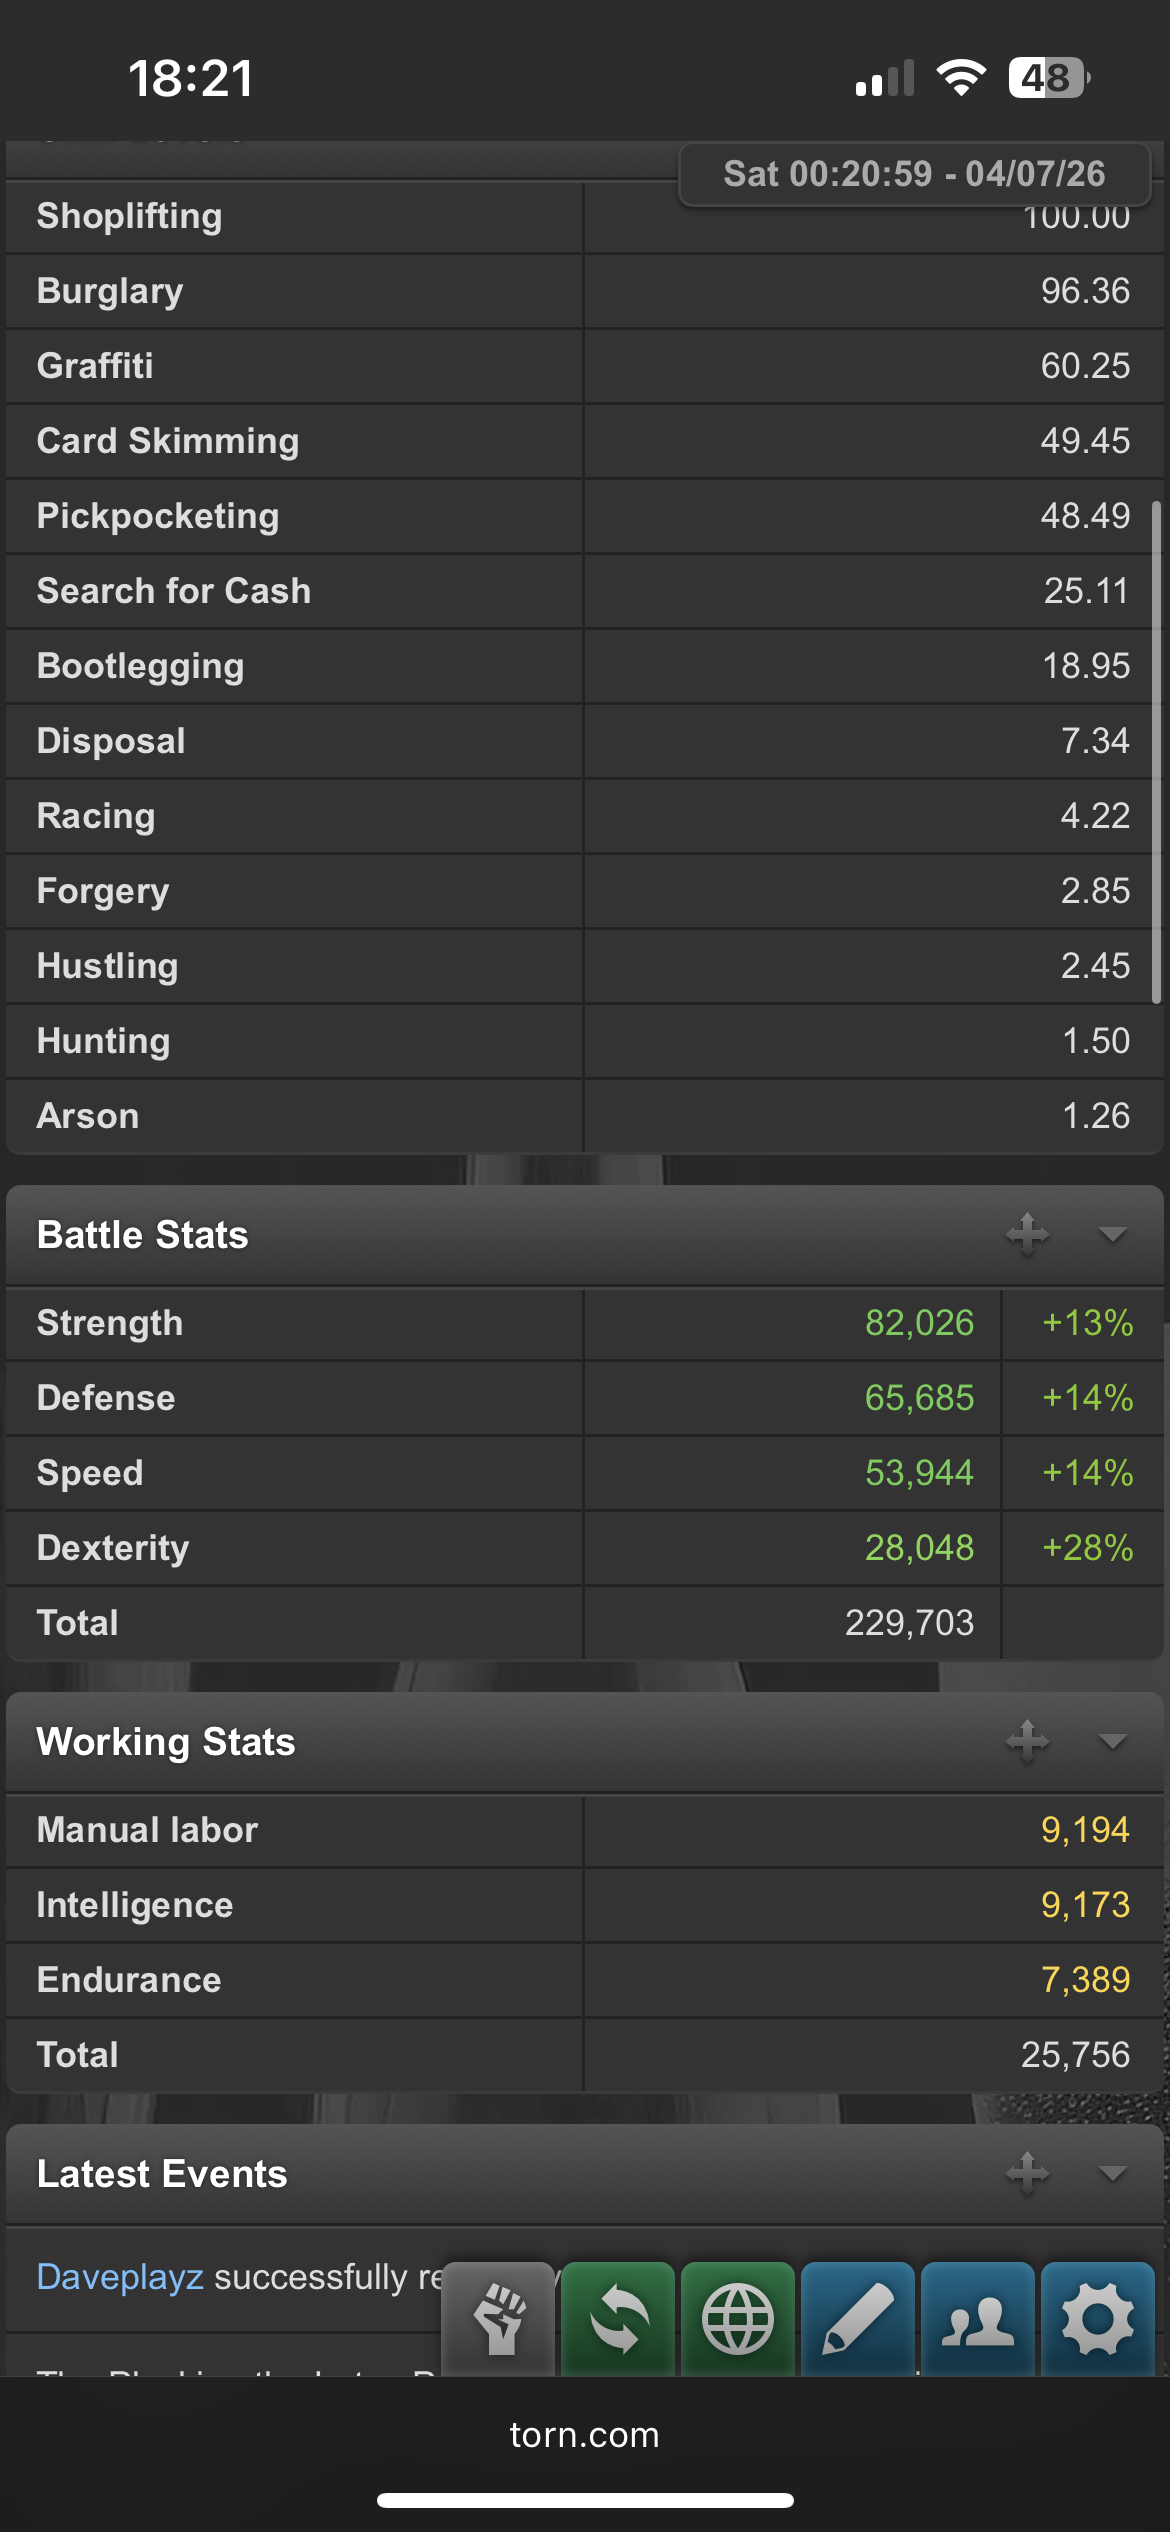
Task: Tap the Burglary skill row
Action: 585,291
